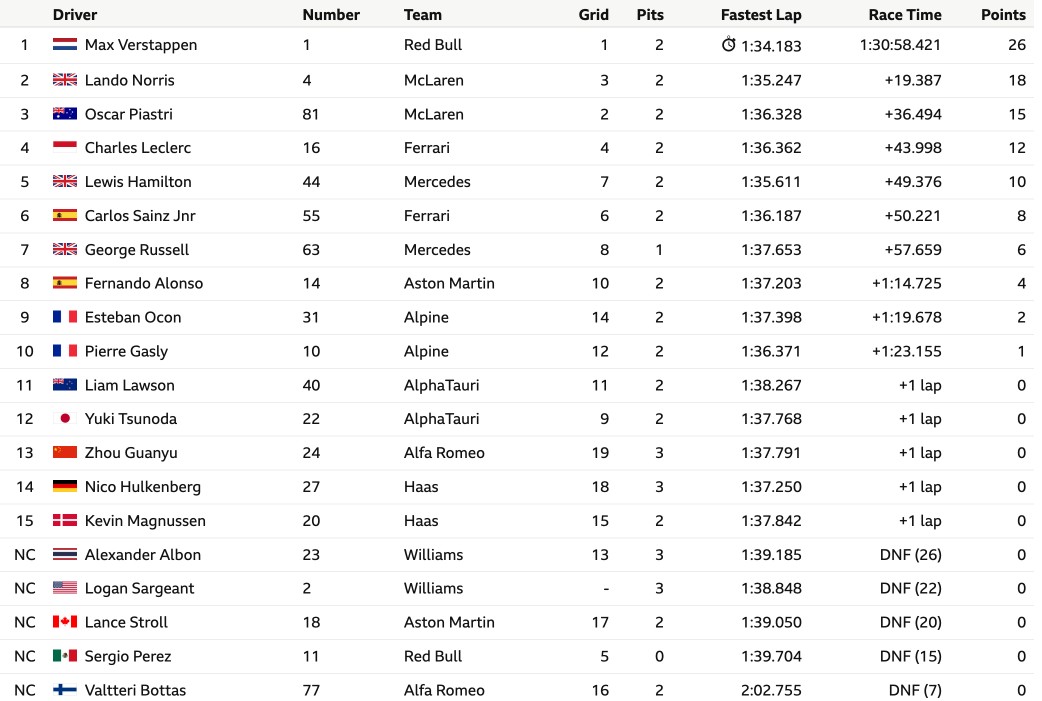
Task: Click the Fastest Lap column header
Action: pyautogui.click(x=761, y=15)
